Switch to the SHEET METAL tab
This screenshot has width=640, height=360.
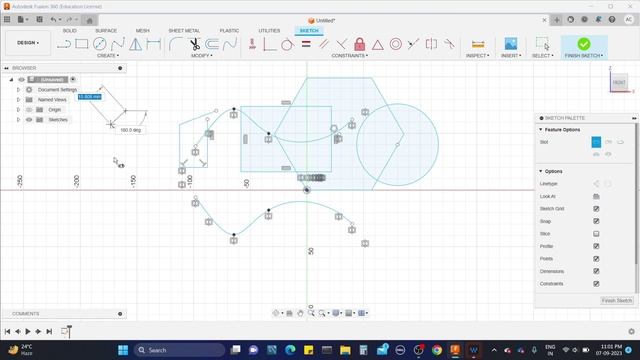coord(184,31)
